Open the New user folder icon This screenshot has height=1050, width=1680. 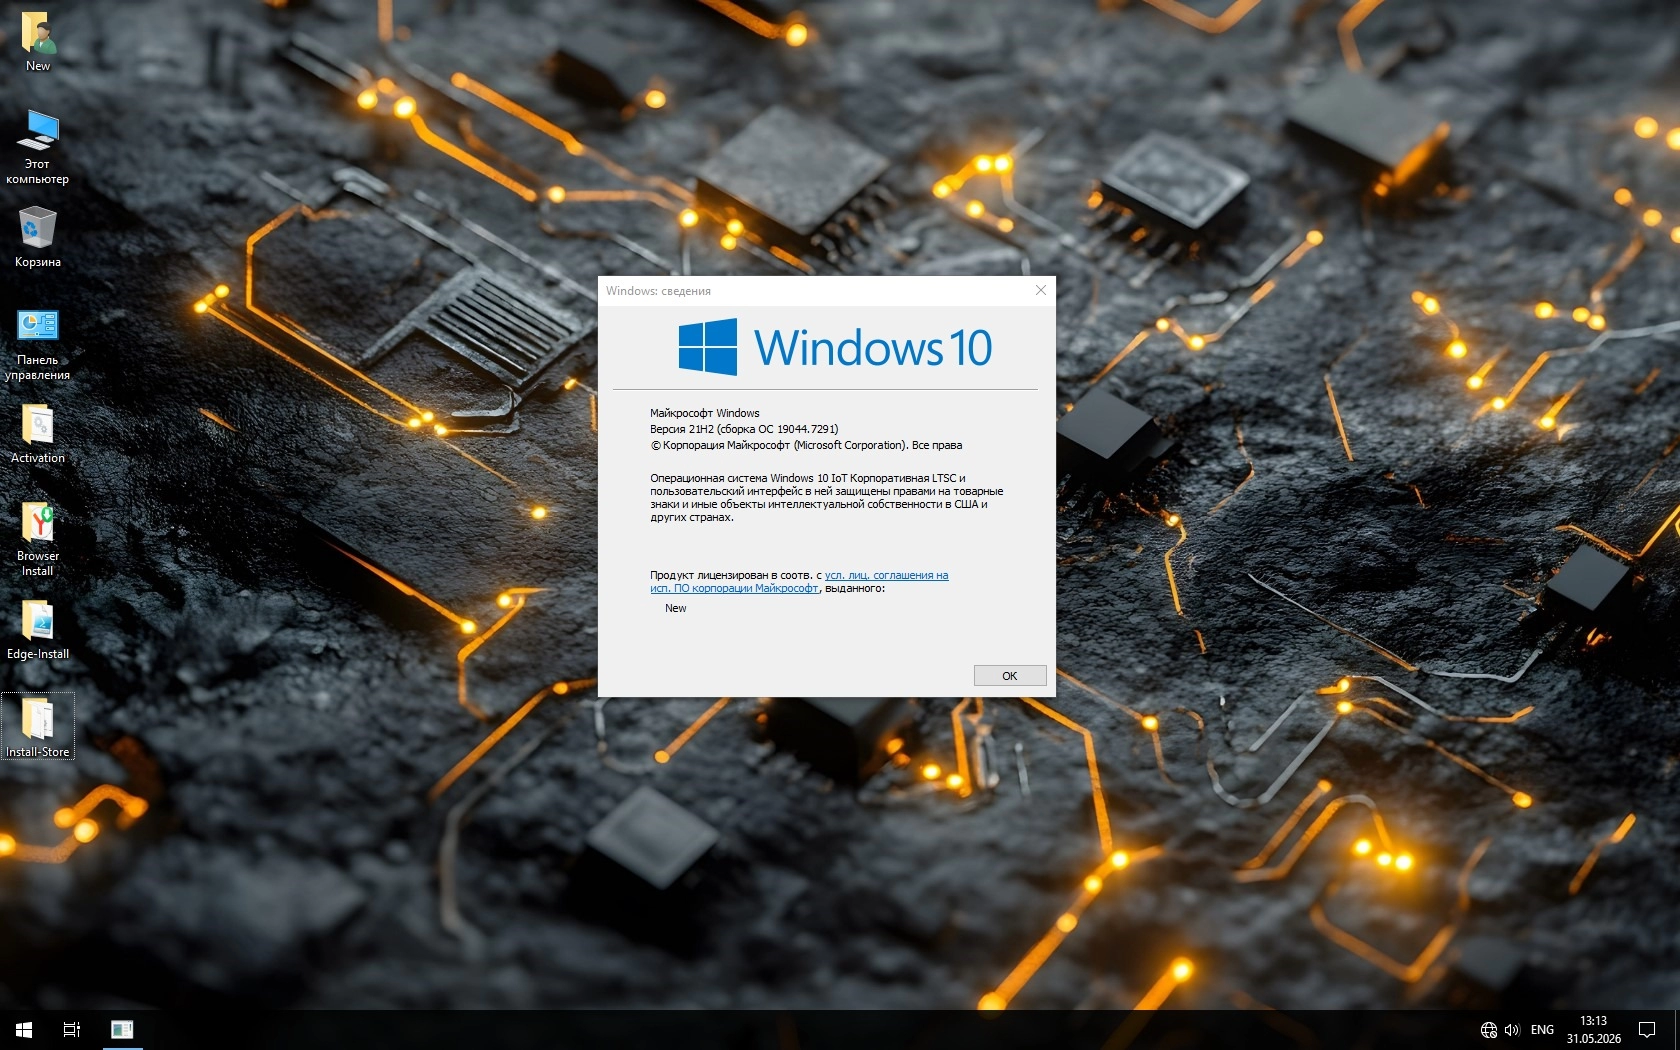pyautogui.click(x=38, y=40)
